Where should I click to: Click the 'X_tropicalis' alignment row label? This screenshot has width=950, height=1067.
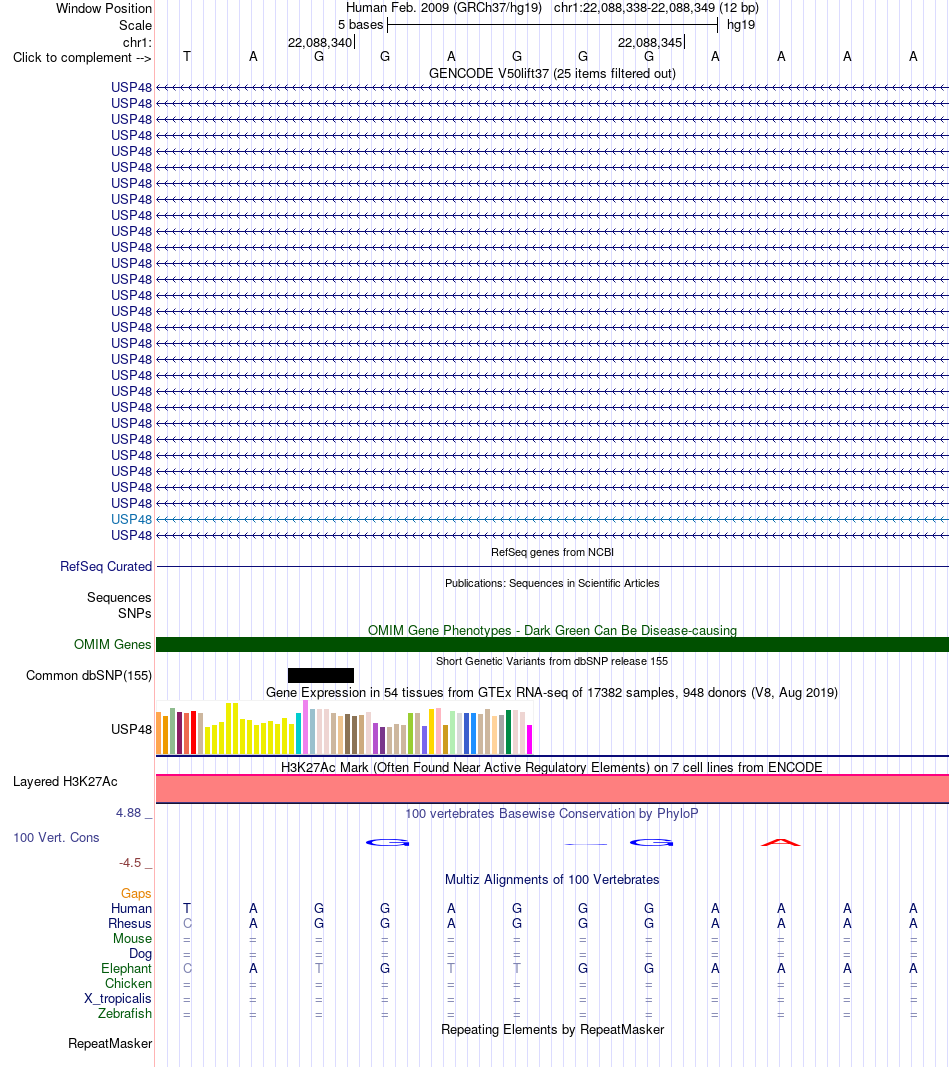(118, 998)
